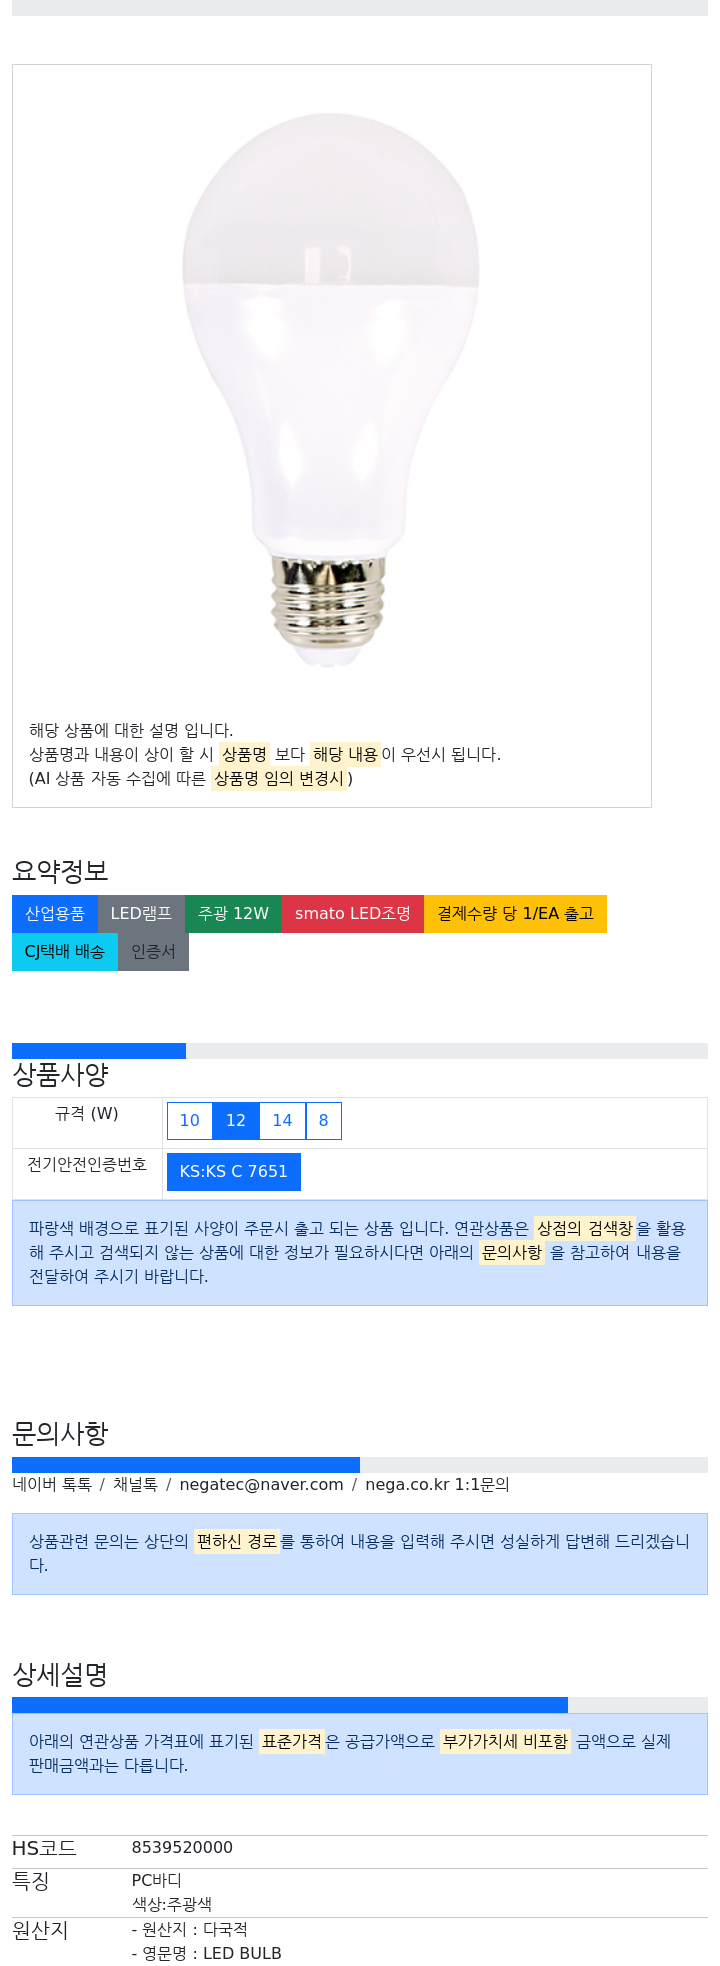Open the nega.co.kr 1:1문의 link
Image resolution: width=720 pixels, height=1966 pixels.
tap(437, 1485)
